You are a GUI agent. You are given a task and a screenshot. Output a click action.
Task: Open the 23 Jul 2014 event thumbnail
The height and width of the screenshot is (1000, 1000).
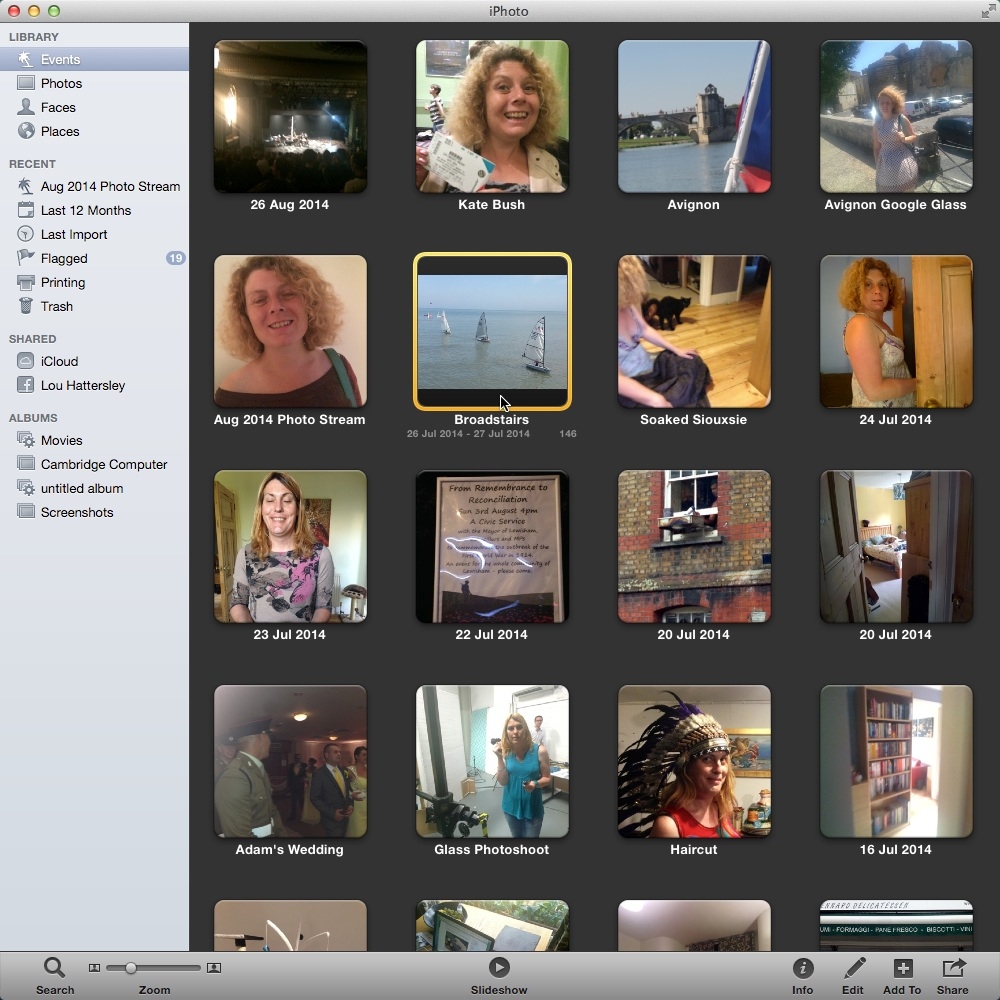click(x=290, y=547)
